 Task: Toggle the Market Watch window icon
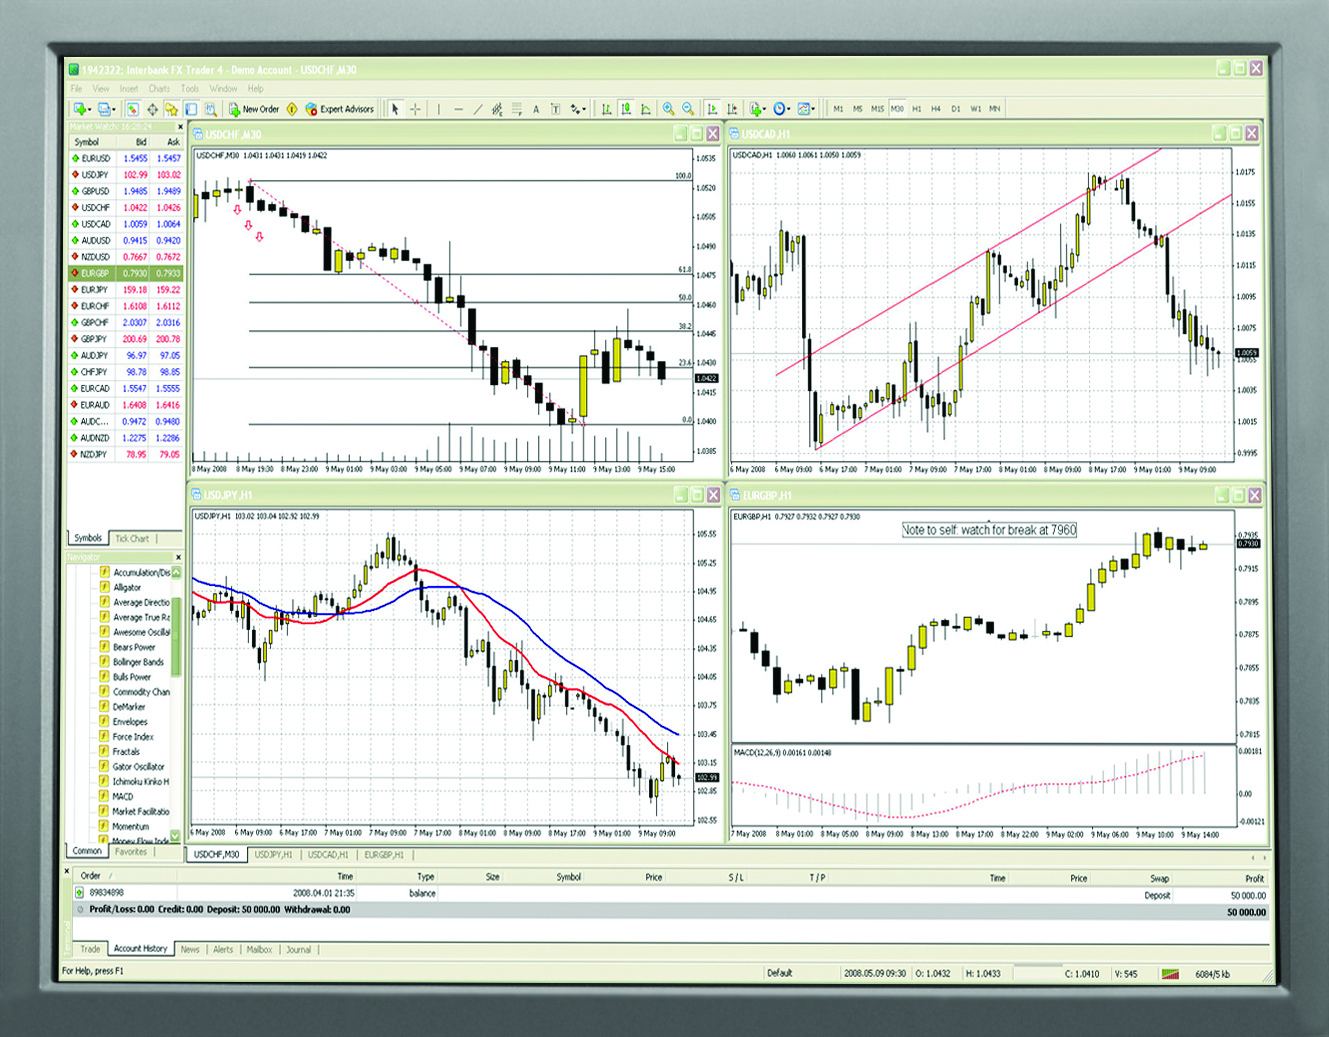point(132,109)
